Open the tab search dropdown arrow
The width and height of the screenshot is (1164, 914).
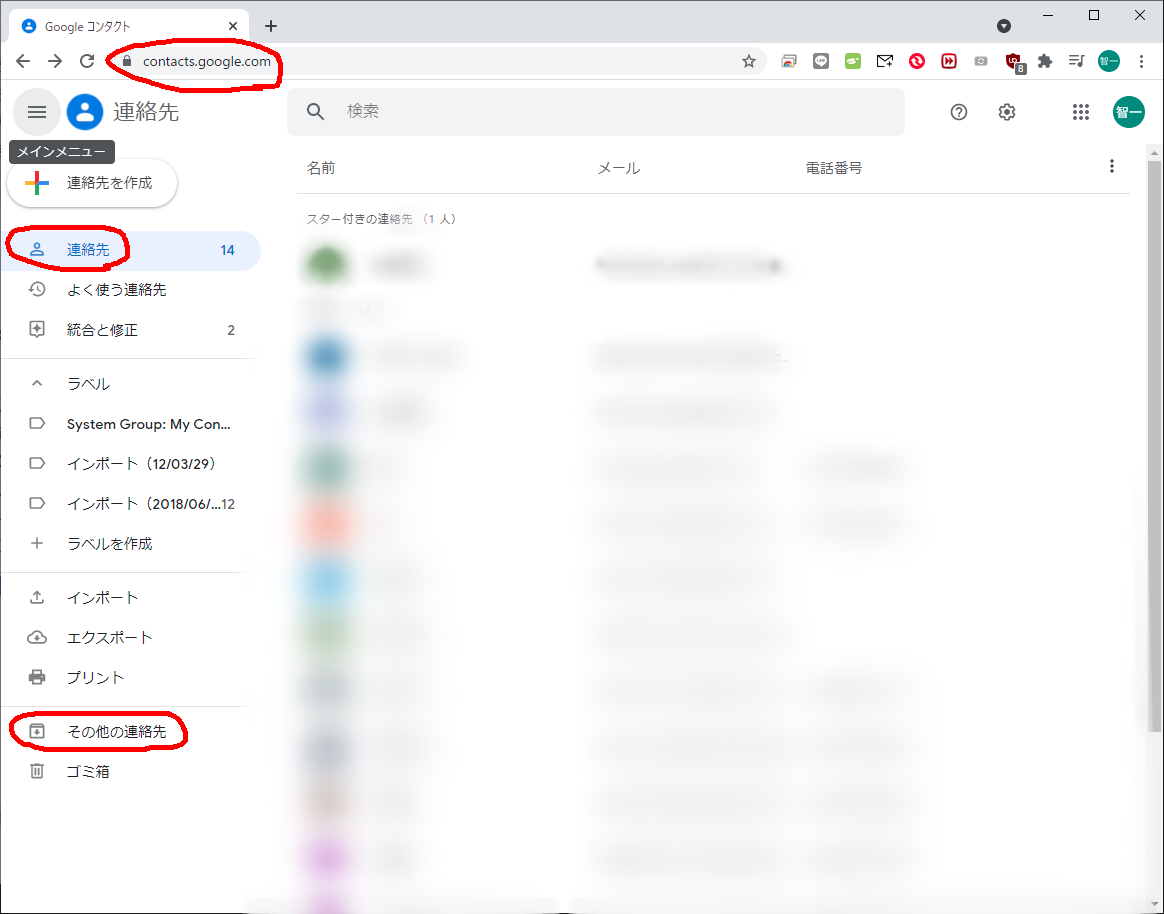pyautogui.click(x=1004, y=26)
